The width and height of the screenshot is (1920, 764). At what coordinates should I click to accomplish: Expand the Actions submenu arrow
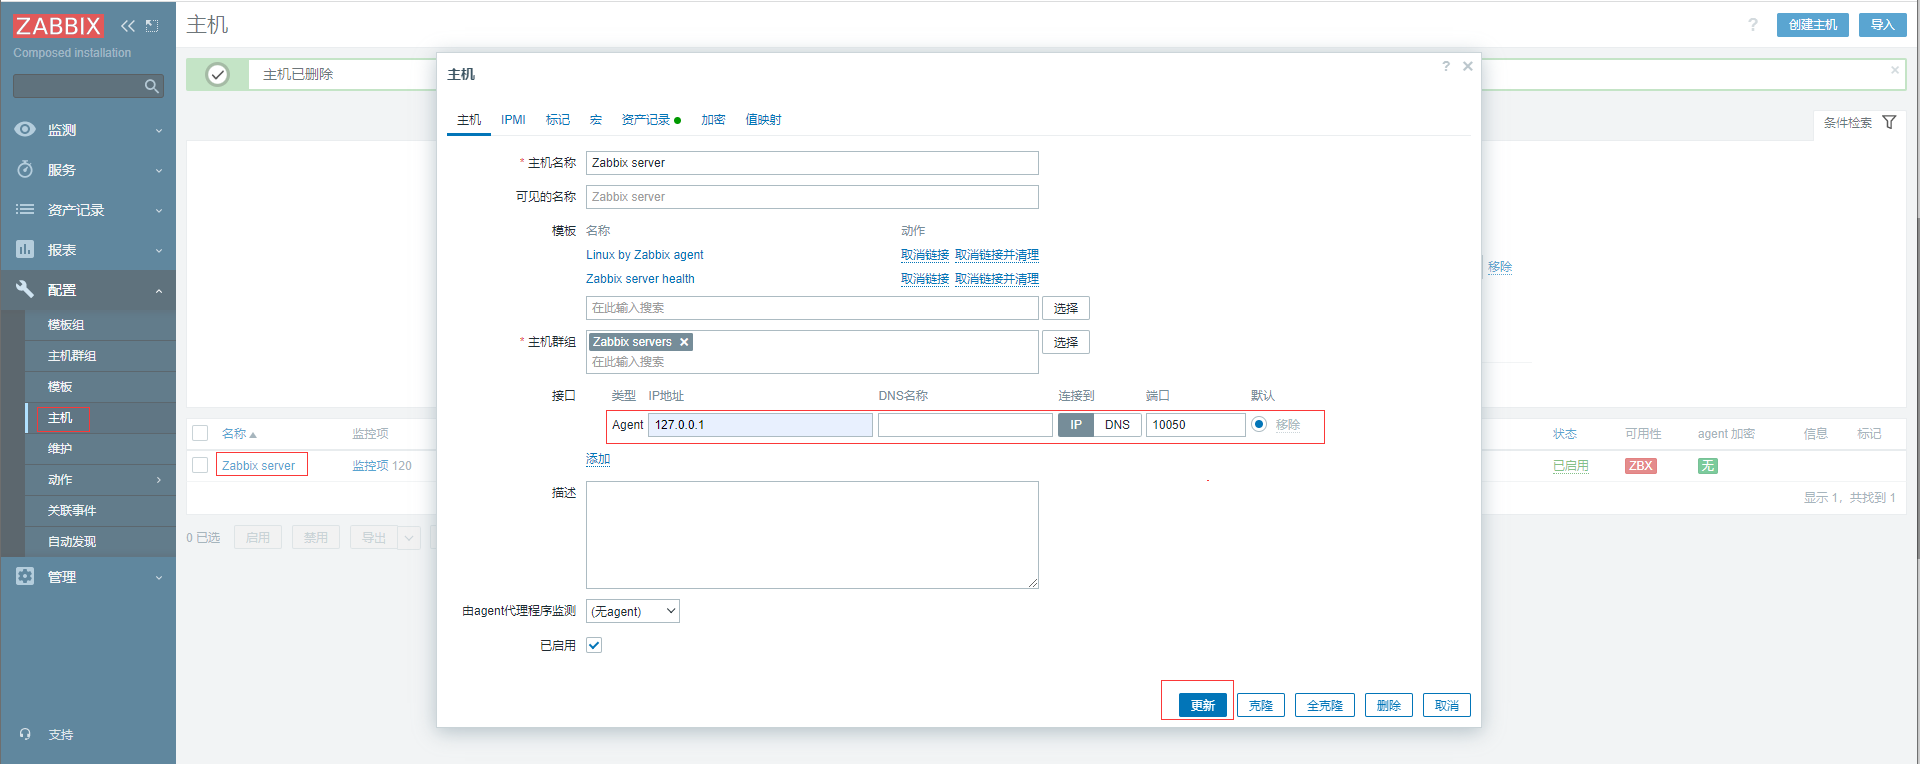tap(159, 480)
